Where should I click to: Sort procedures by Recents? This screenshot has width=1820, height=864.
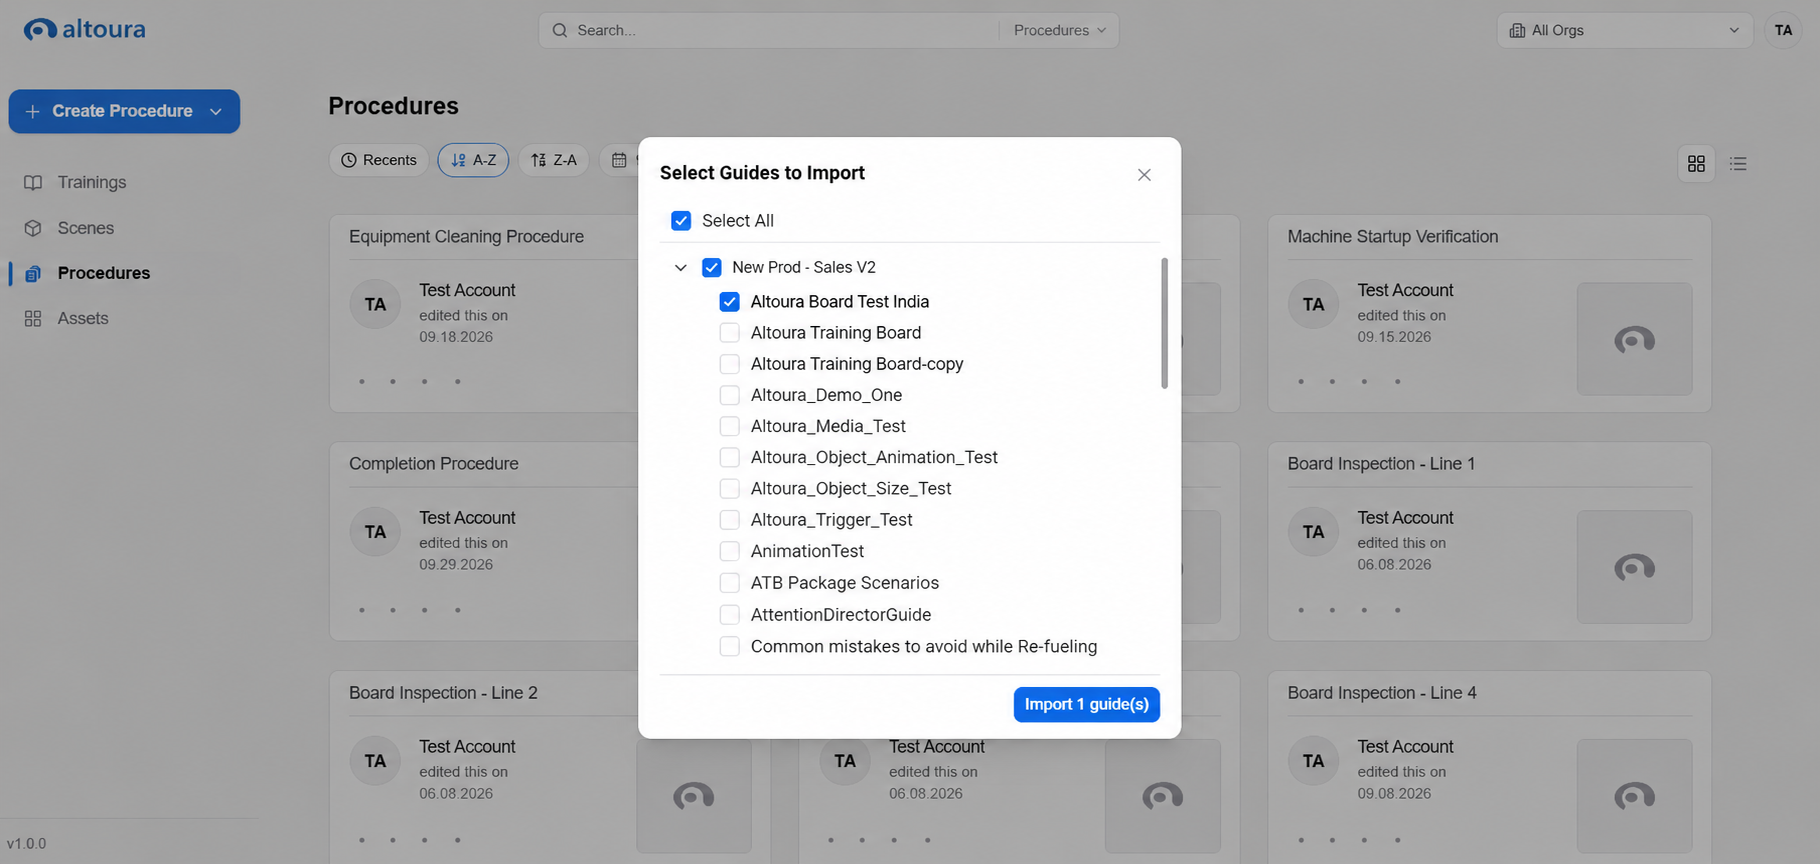(379, 160)
